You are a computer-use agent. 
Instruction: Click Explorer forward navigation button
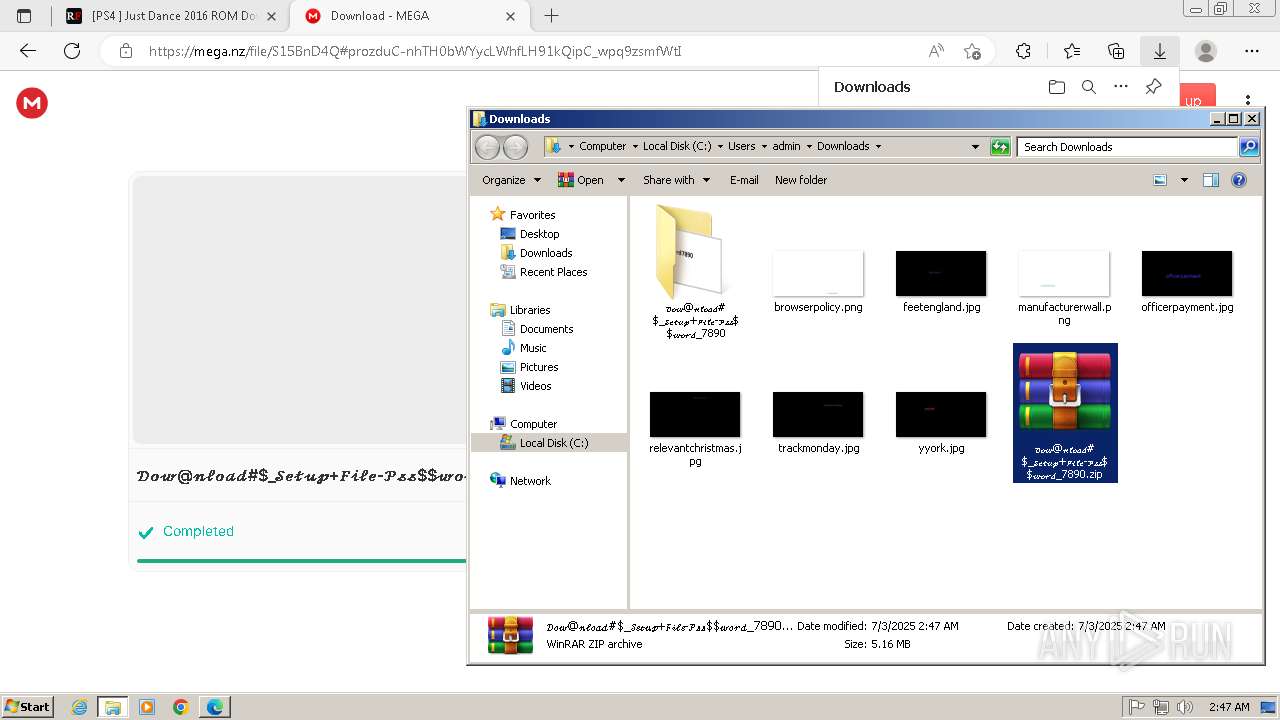click(x=515, y=147)
